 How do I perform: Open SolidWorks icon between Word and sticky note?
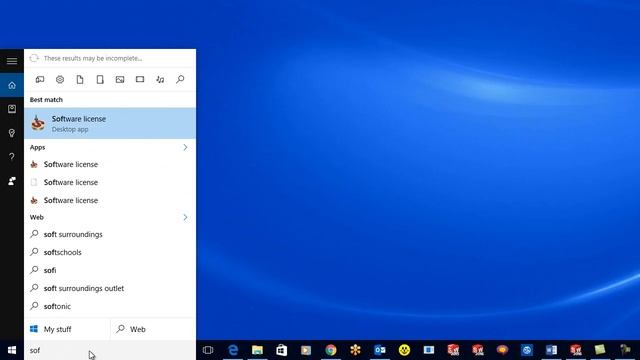pyautogui.click(x=576, y=350)
